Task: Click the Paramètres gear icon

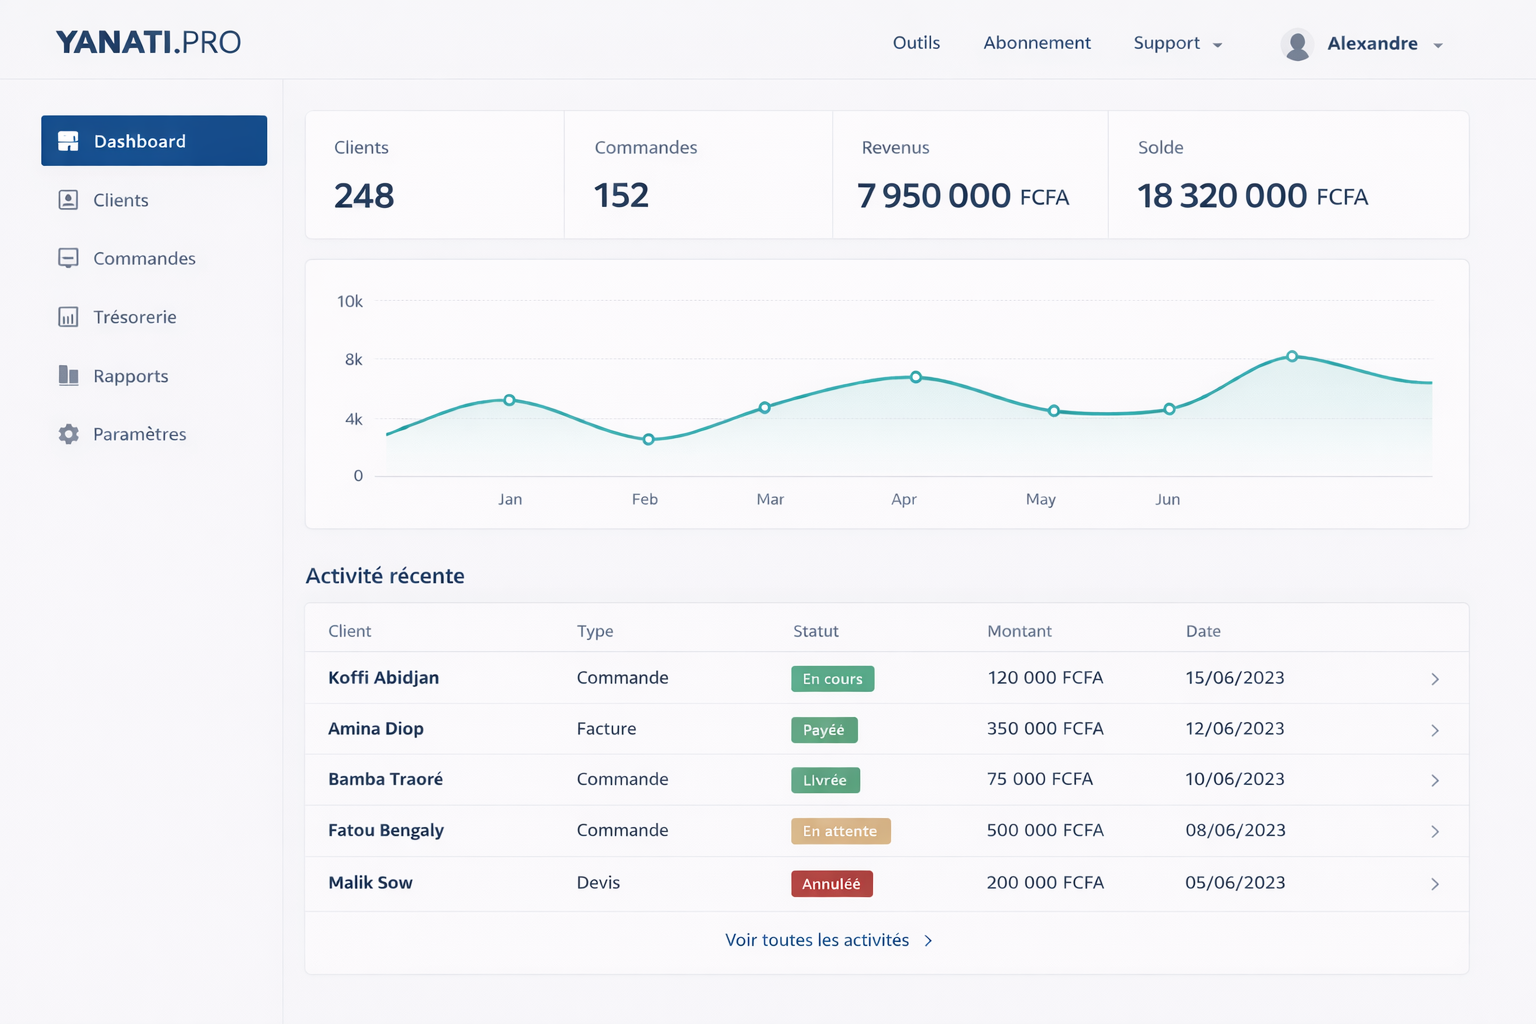Action: coord(68,434)
